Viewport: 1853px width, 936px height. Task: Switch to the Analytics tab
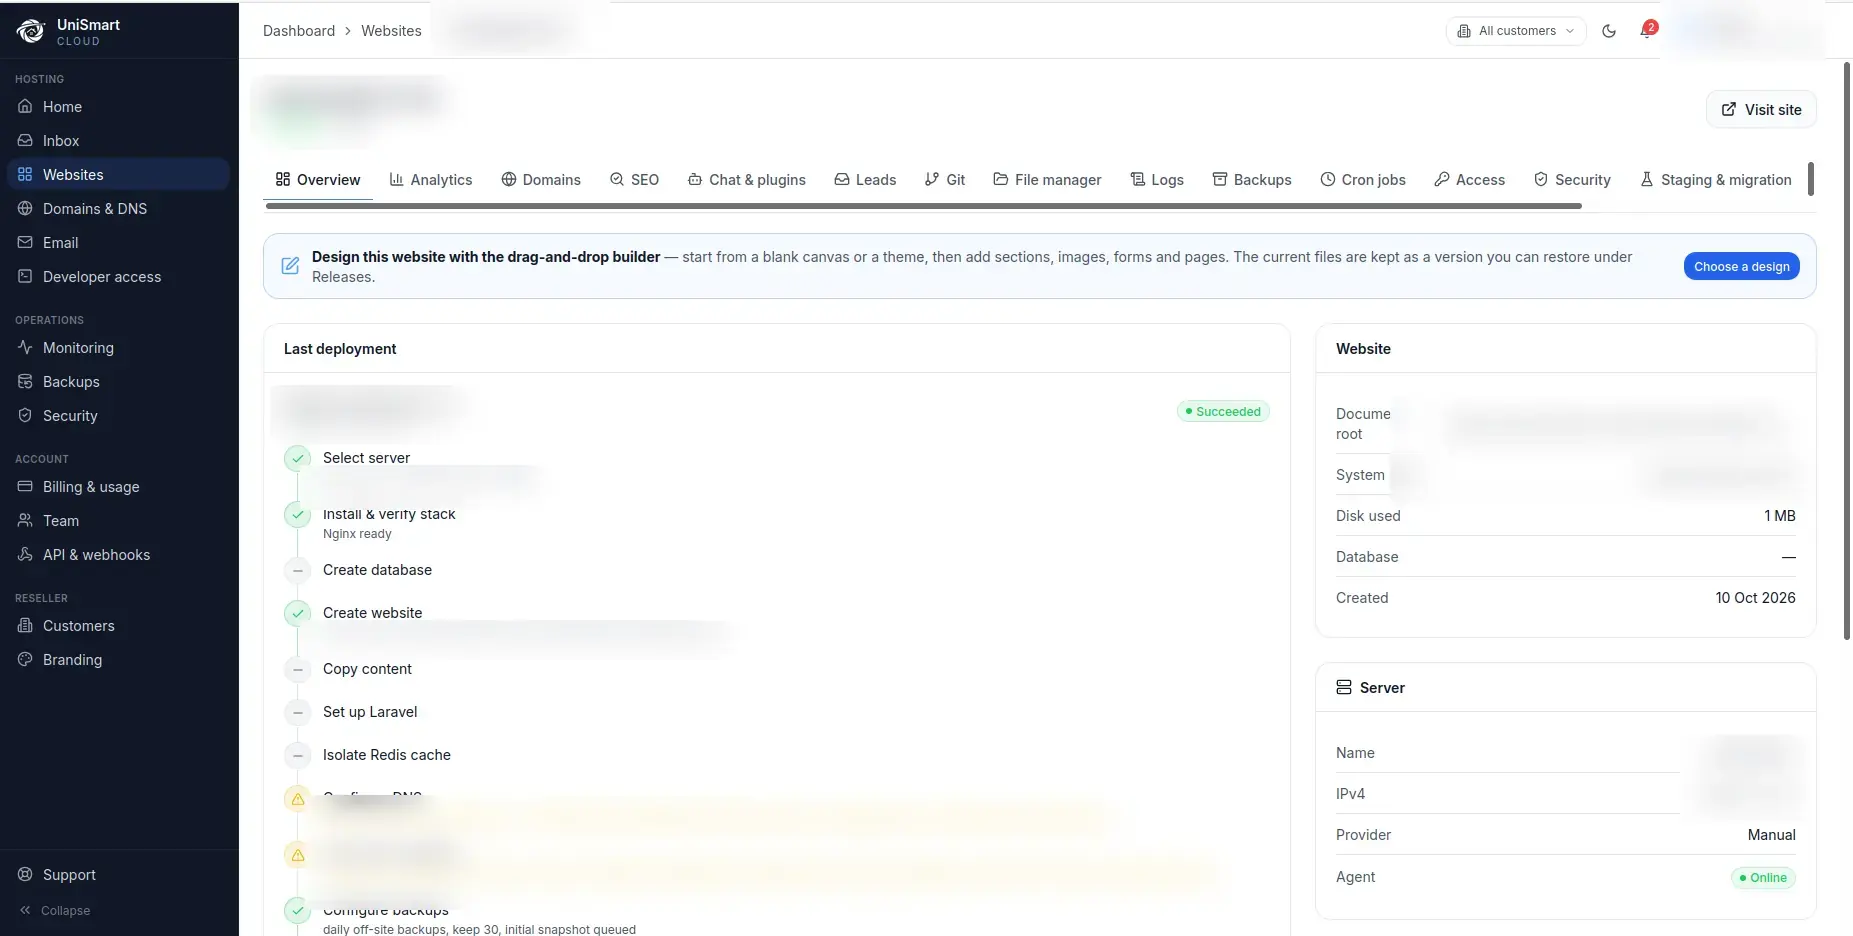431,180
